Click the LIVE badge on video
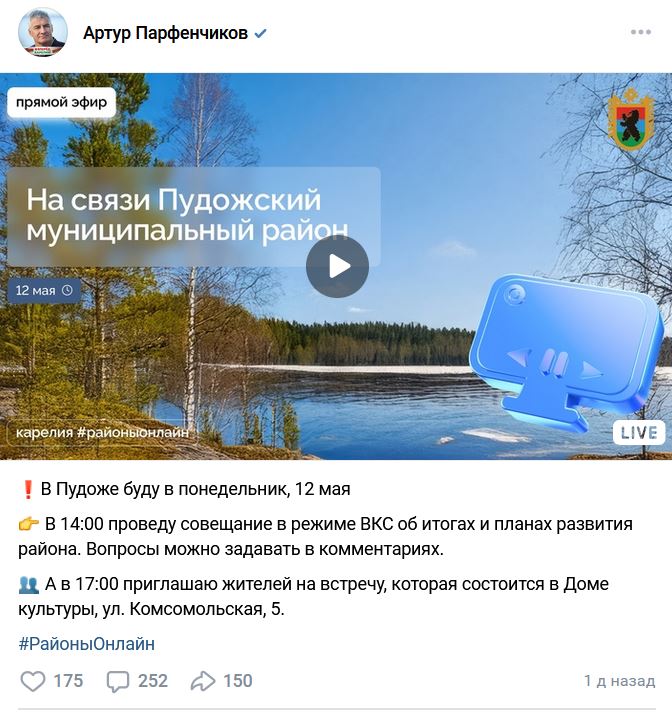The width and height of the screenshot is (672, 712). point(639,433)
